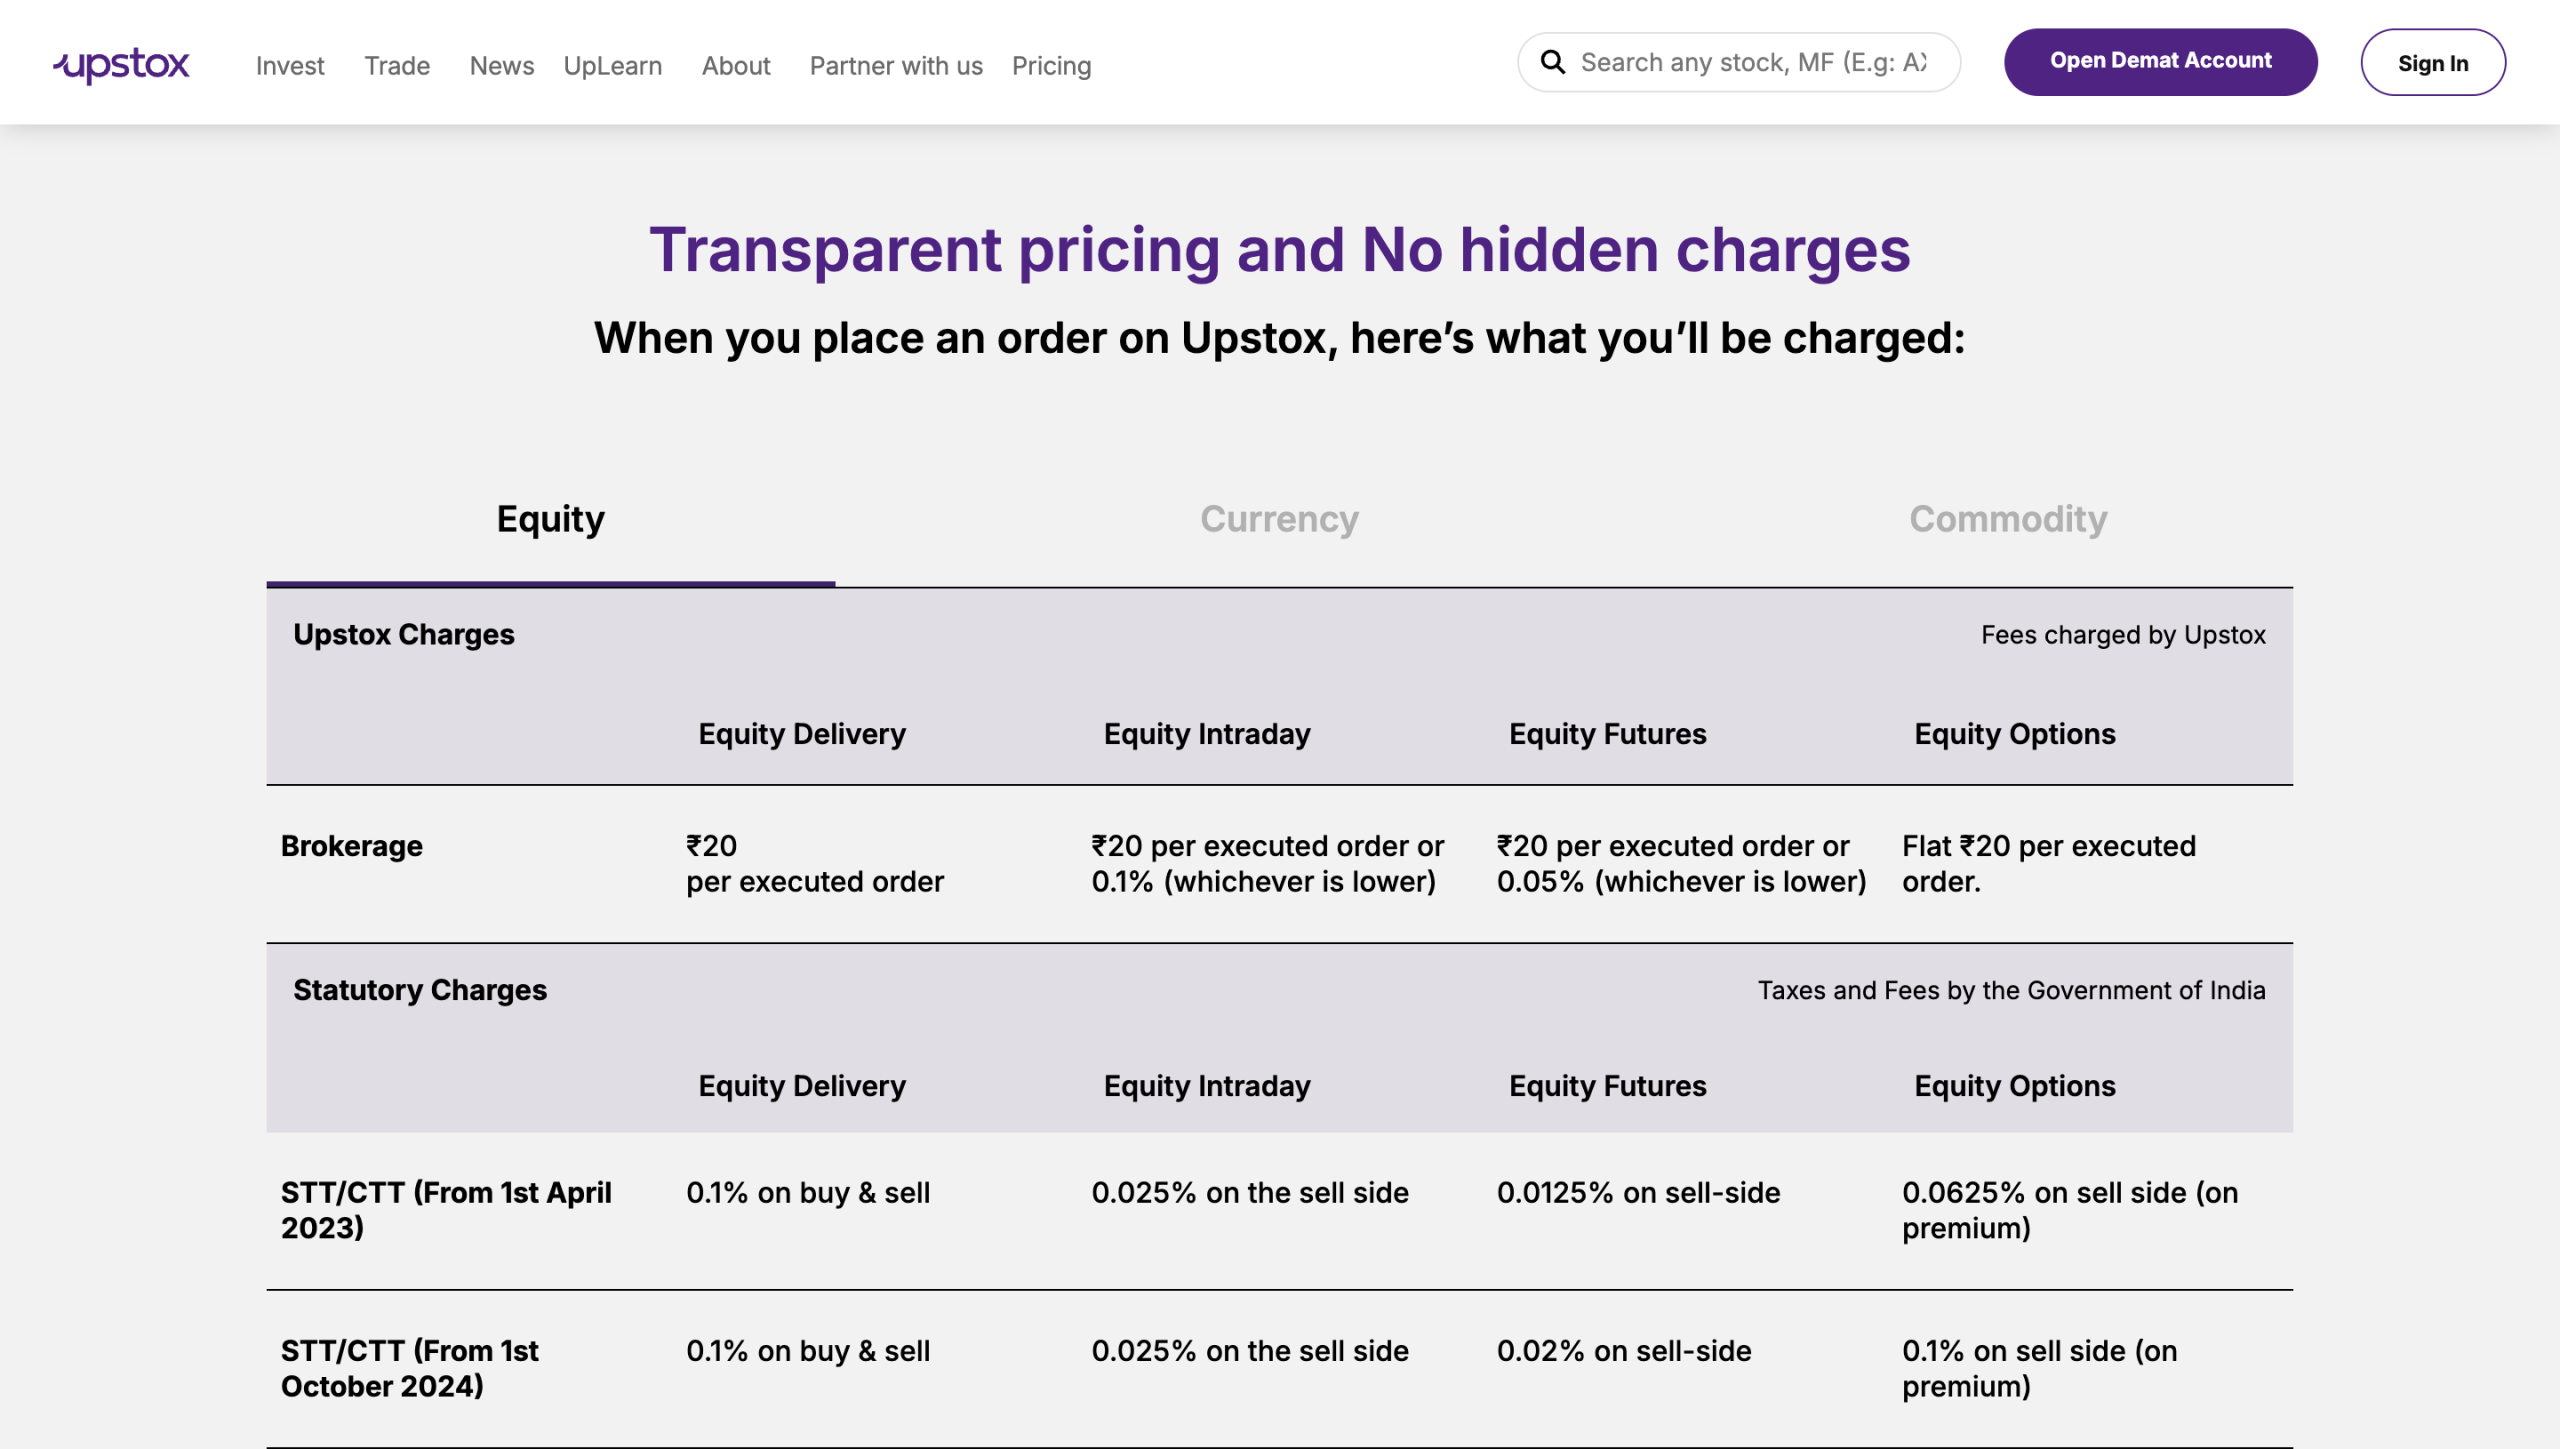This screenshot has height=1449, width=2560.
Task: Go to the News page
Action: click(x=502, y=66)
